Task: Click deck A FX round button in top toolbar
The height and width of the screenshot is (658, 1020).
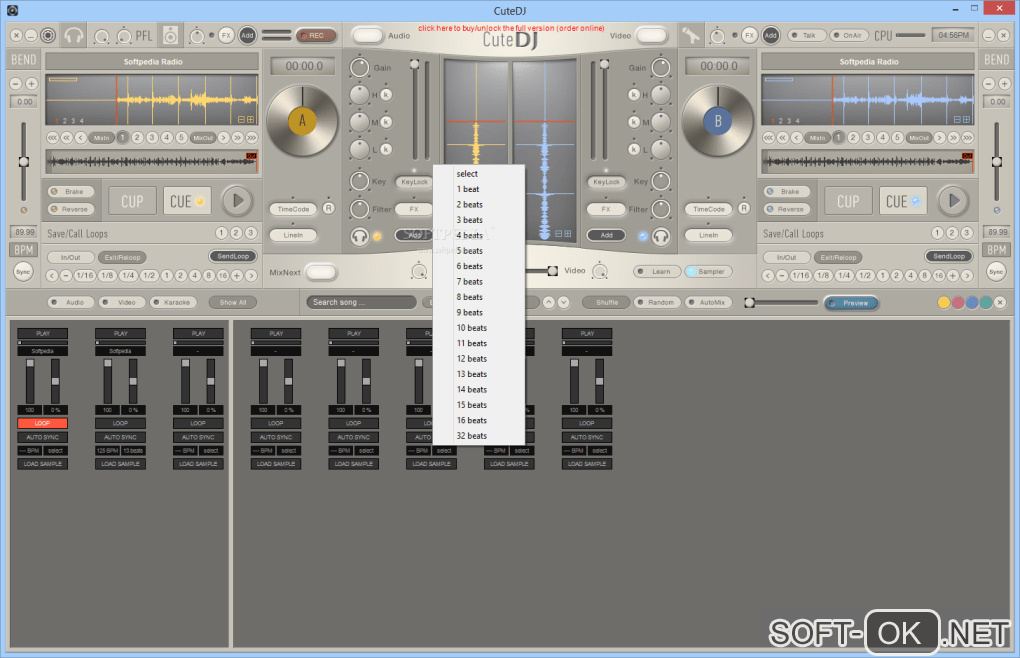Action: point(226,36)
